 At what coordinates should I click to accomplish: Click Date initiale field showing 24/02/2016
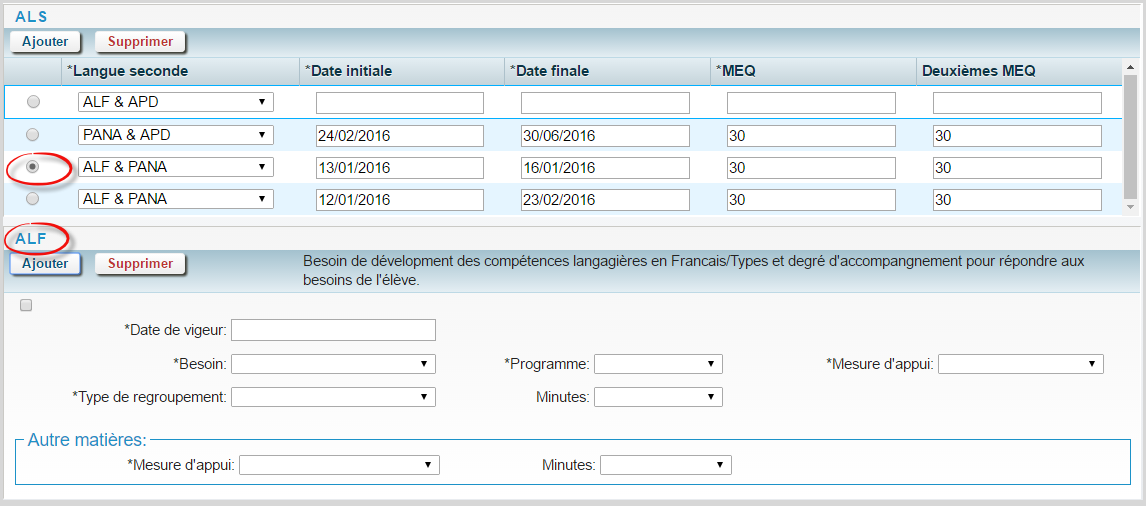pos(399,136)
